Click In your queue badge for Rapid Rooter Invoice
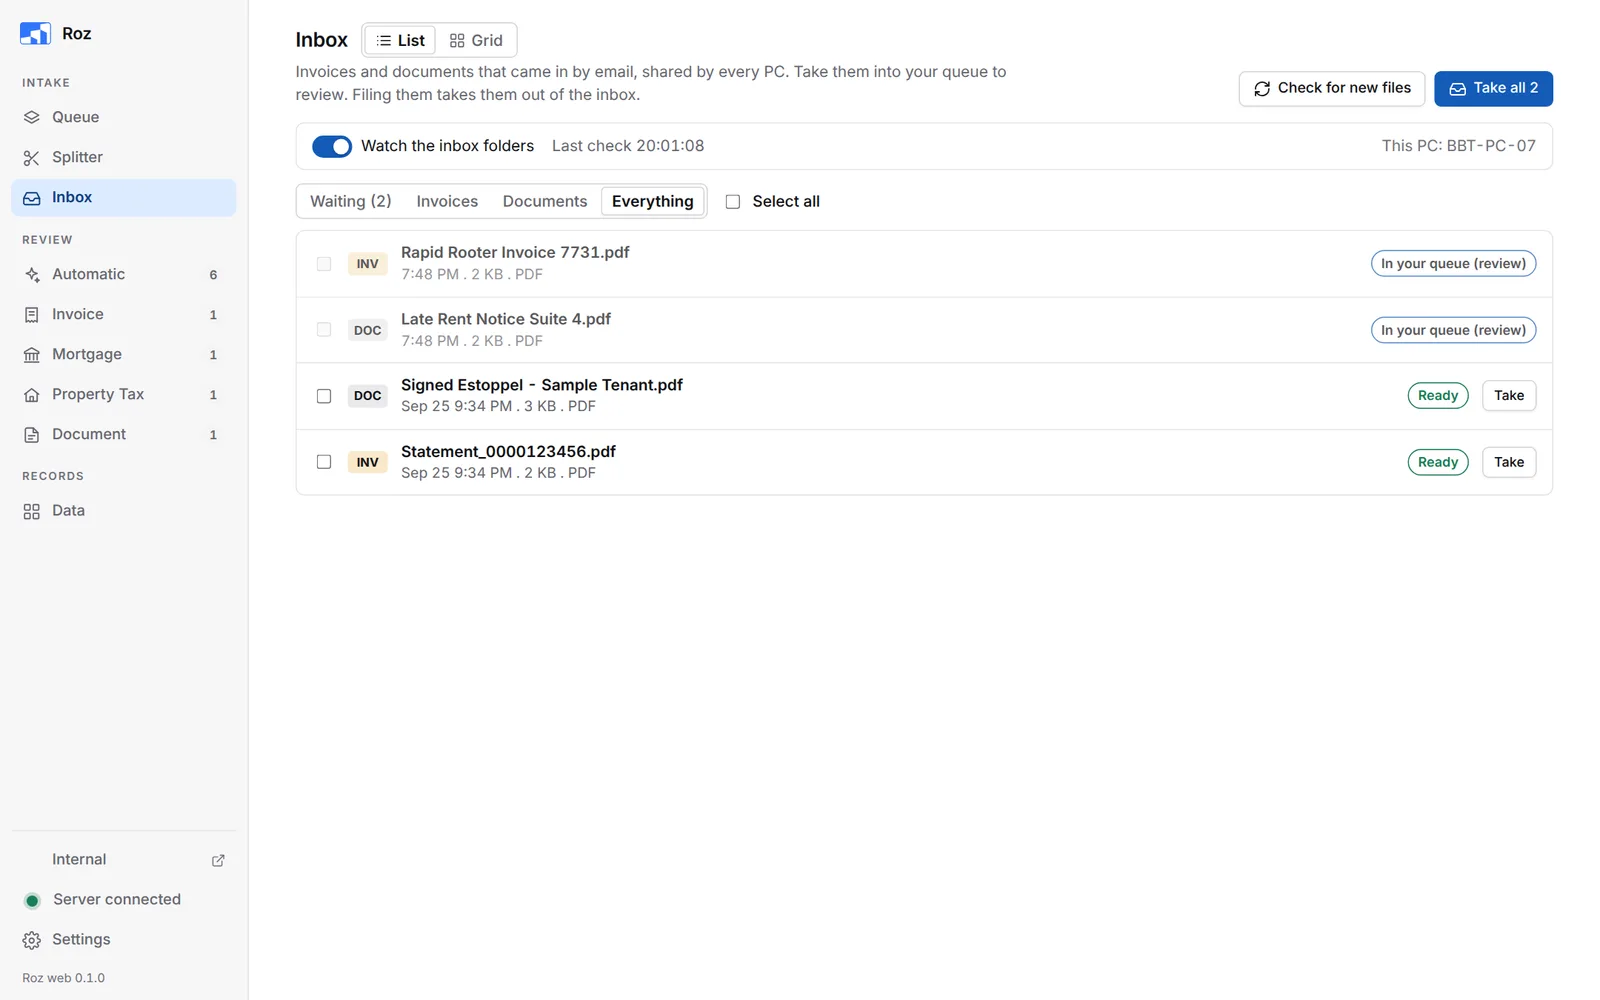1600x1000 pixels. coord(1453,264)
